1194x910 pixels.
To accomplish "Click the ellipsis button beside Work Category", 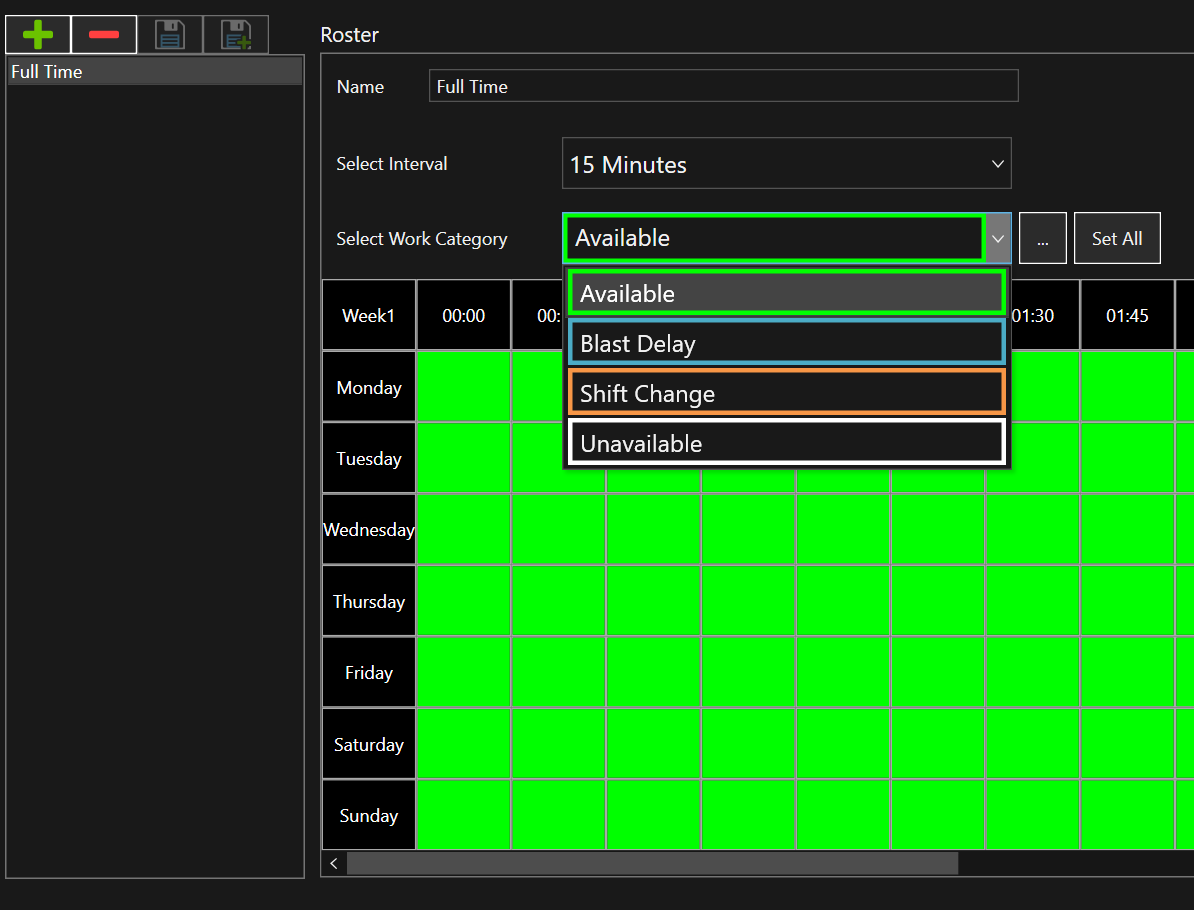I will pos(1043,239).
